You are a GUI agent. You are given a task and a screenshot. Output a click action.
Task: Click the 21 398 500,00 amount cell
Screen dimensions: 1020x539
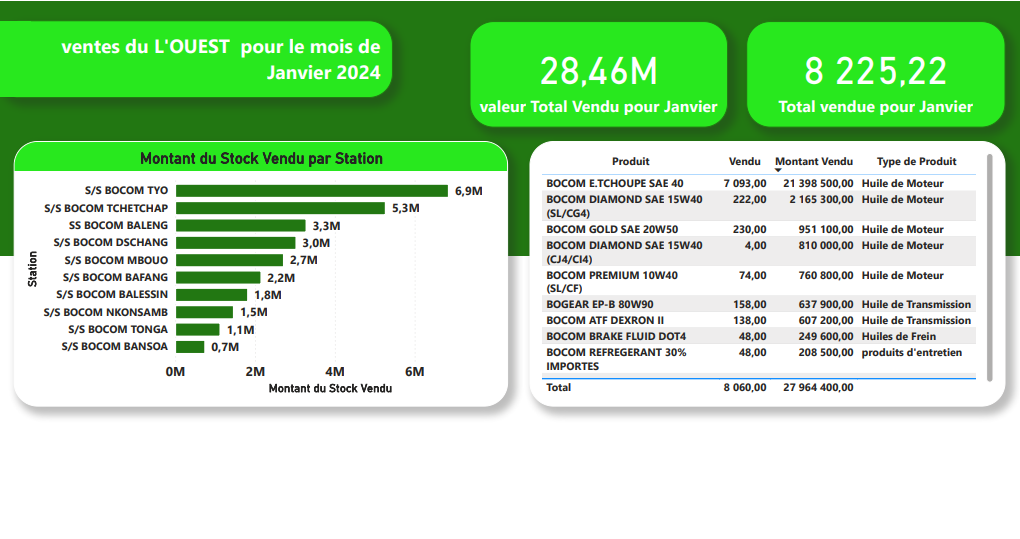coord(818,183)
